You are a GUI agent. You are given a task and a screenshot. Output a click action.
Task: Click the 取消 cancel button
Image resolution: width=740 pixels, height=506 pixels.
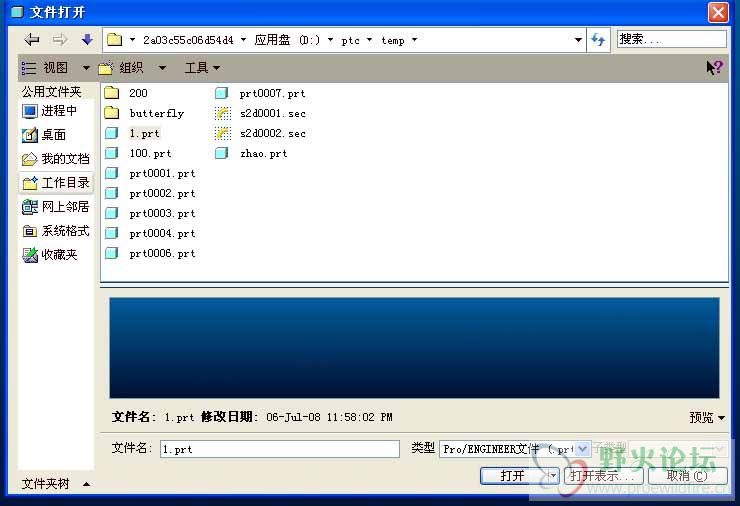tap(687, 476)
